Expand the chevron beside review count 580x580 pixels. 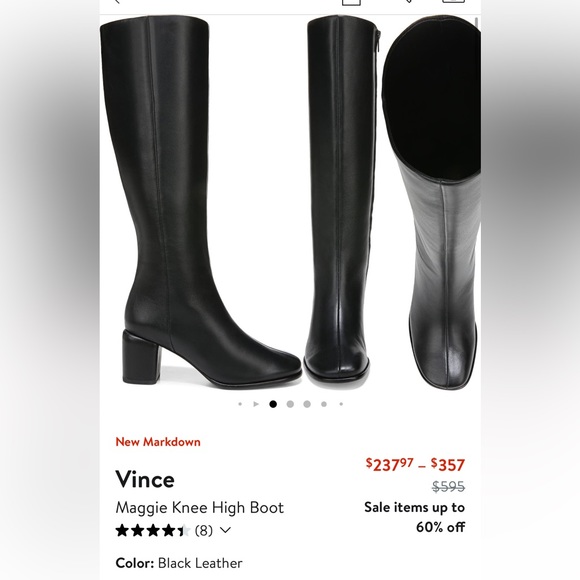[x=225, y=530]
